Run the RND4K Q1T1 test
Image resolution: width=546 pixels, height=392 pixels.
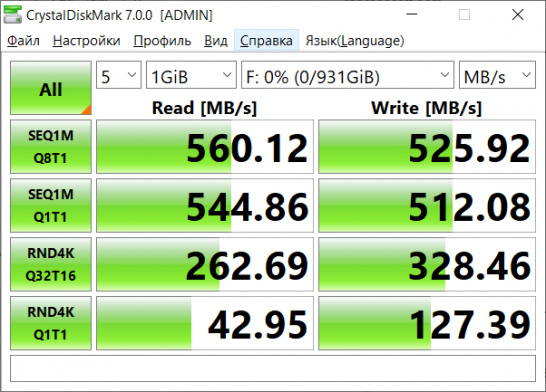pyautogui.click(x=51, y=323)
